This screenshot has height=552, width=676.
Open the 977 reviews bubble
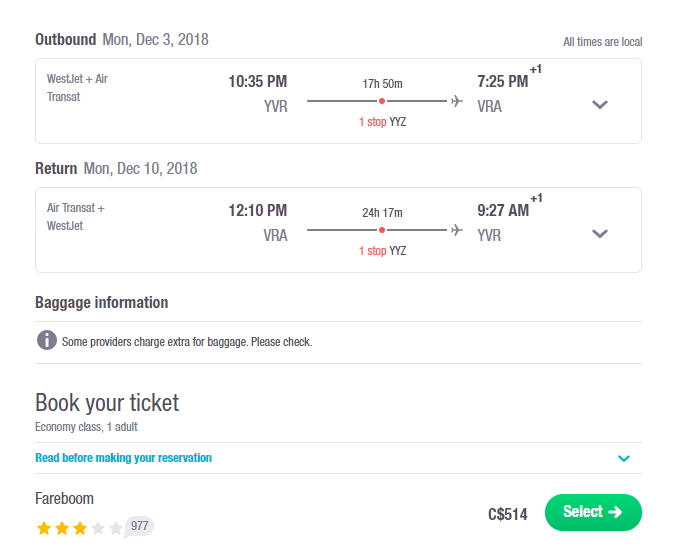tap(139, 526)
